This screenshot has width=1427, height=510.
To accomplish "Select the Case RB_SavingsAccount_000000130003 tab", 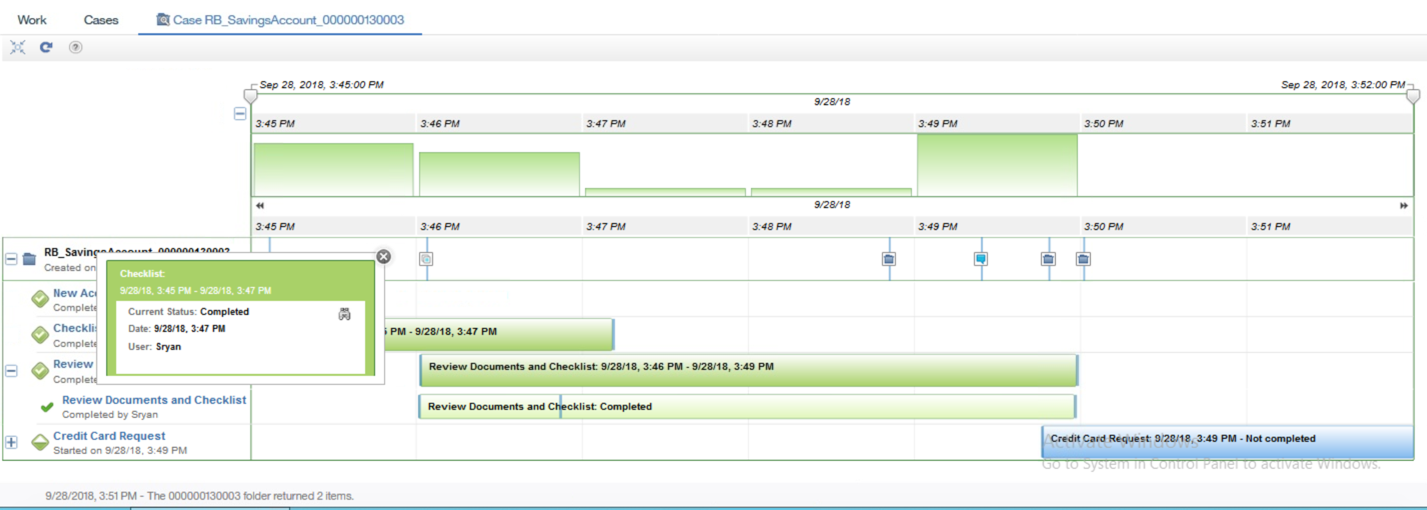I will pos(280,19).
